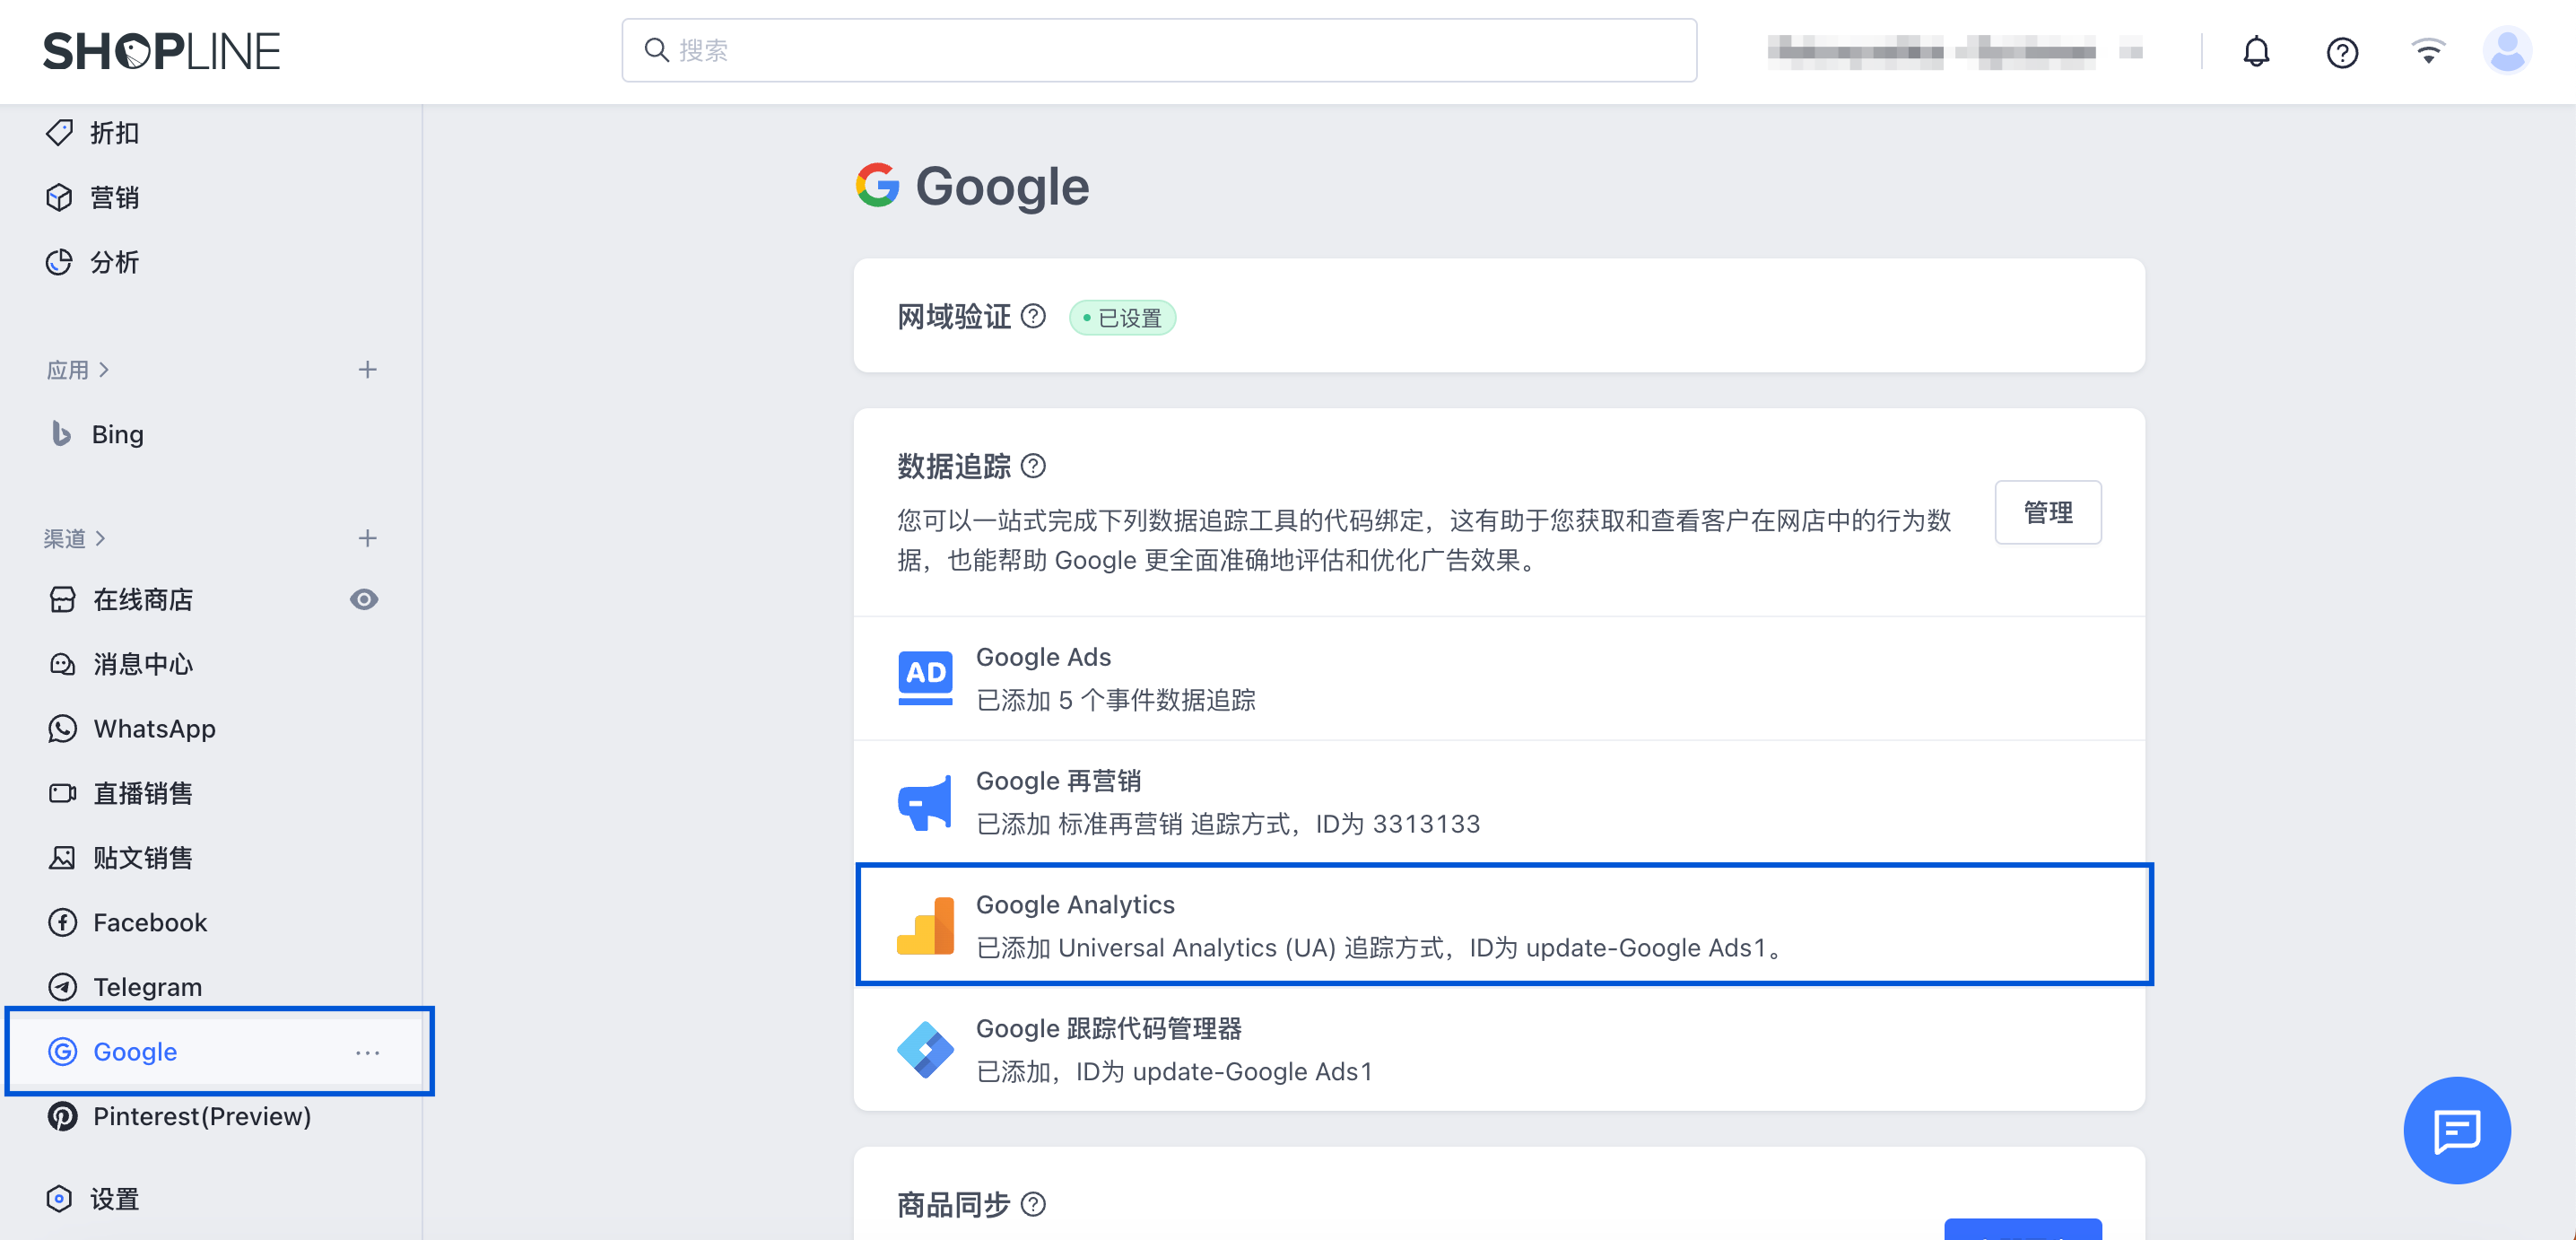Click the 管理 button
Image resolution: width=2576 pixels, height=1240 pixels.
[x=2048, y=512]
